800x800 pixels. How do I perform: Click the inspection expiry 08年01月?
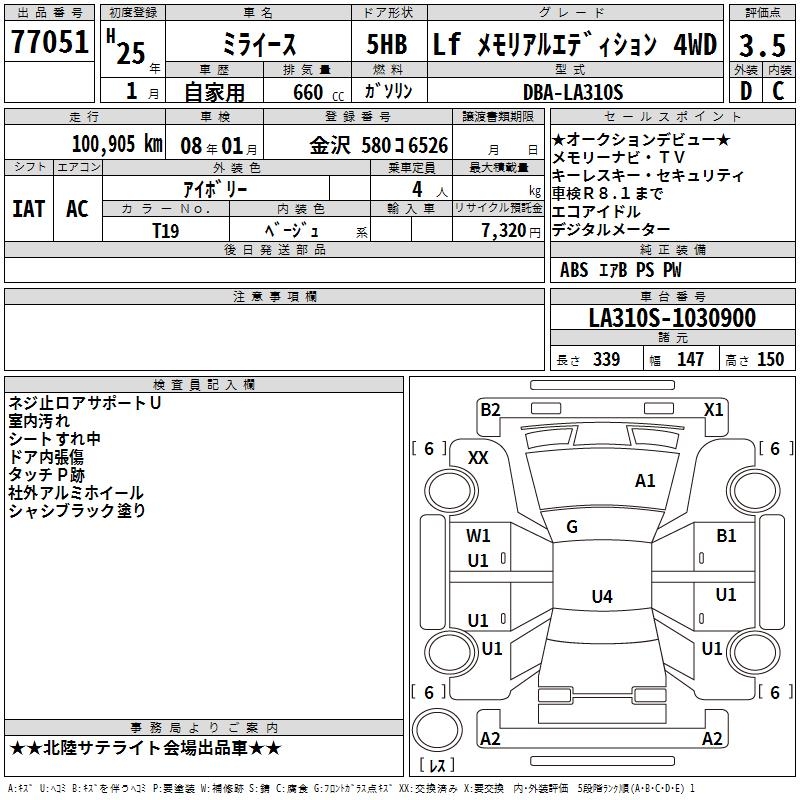pos(219,146)
